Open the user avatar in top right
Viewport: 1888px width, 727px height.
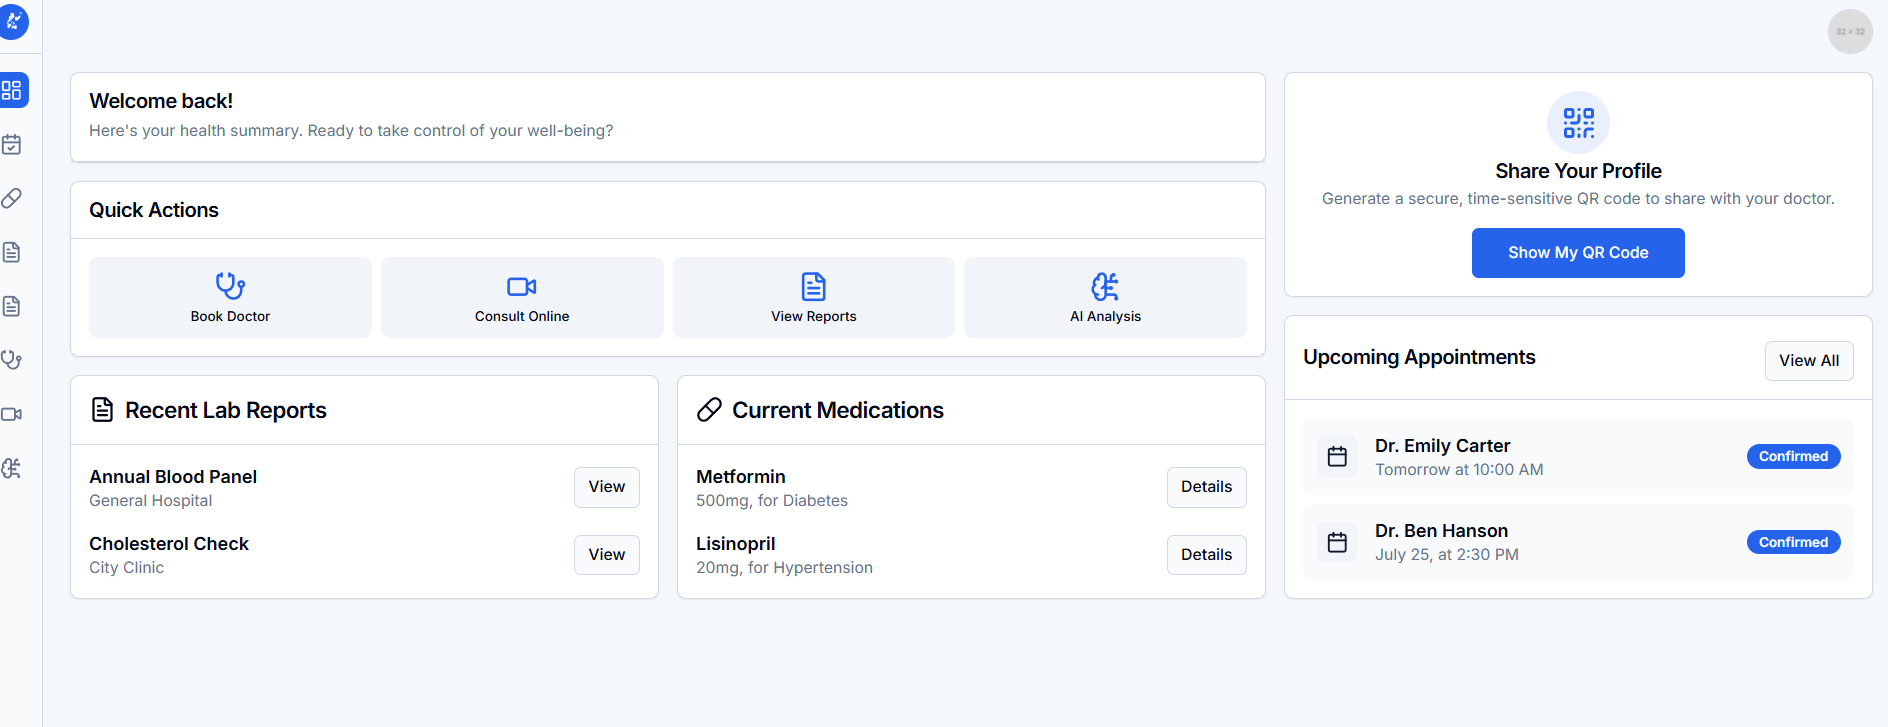[x=1849, y=32]
